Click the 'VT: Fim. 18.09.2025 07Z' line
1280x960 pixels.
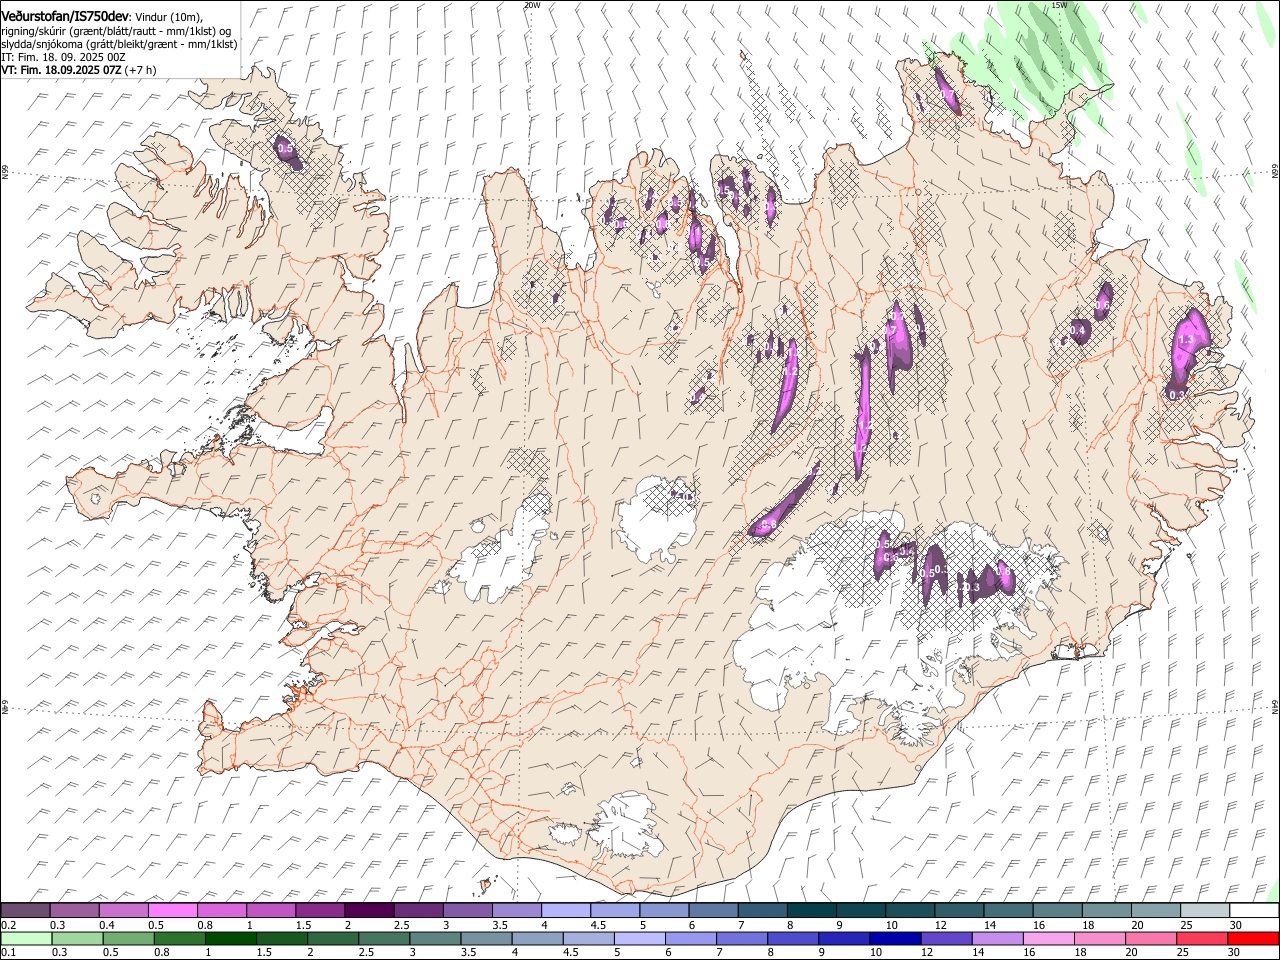click(61, 70)
